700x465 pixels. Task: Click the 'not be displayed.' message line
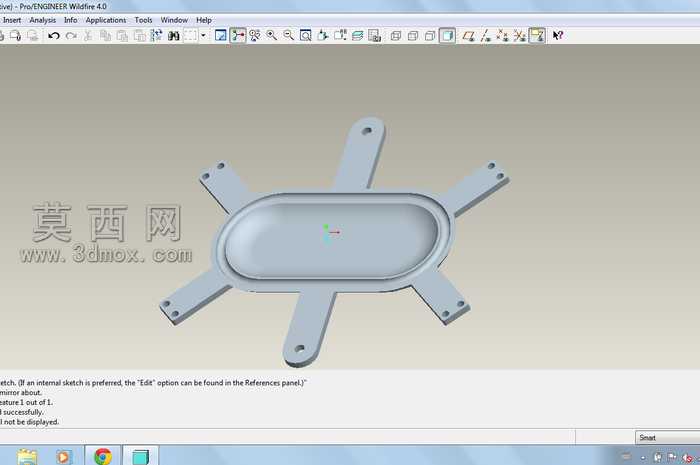click(x=29, y=422)
